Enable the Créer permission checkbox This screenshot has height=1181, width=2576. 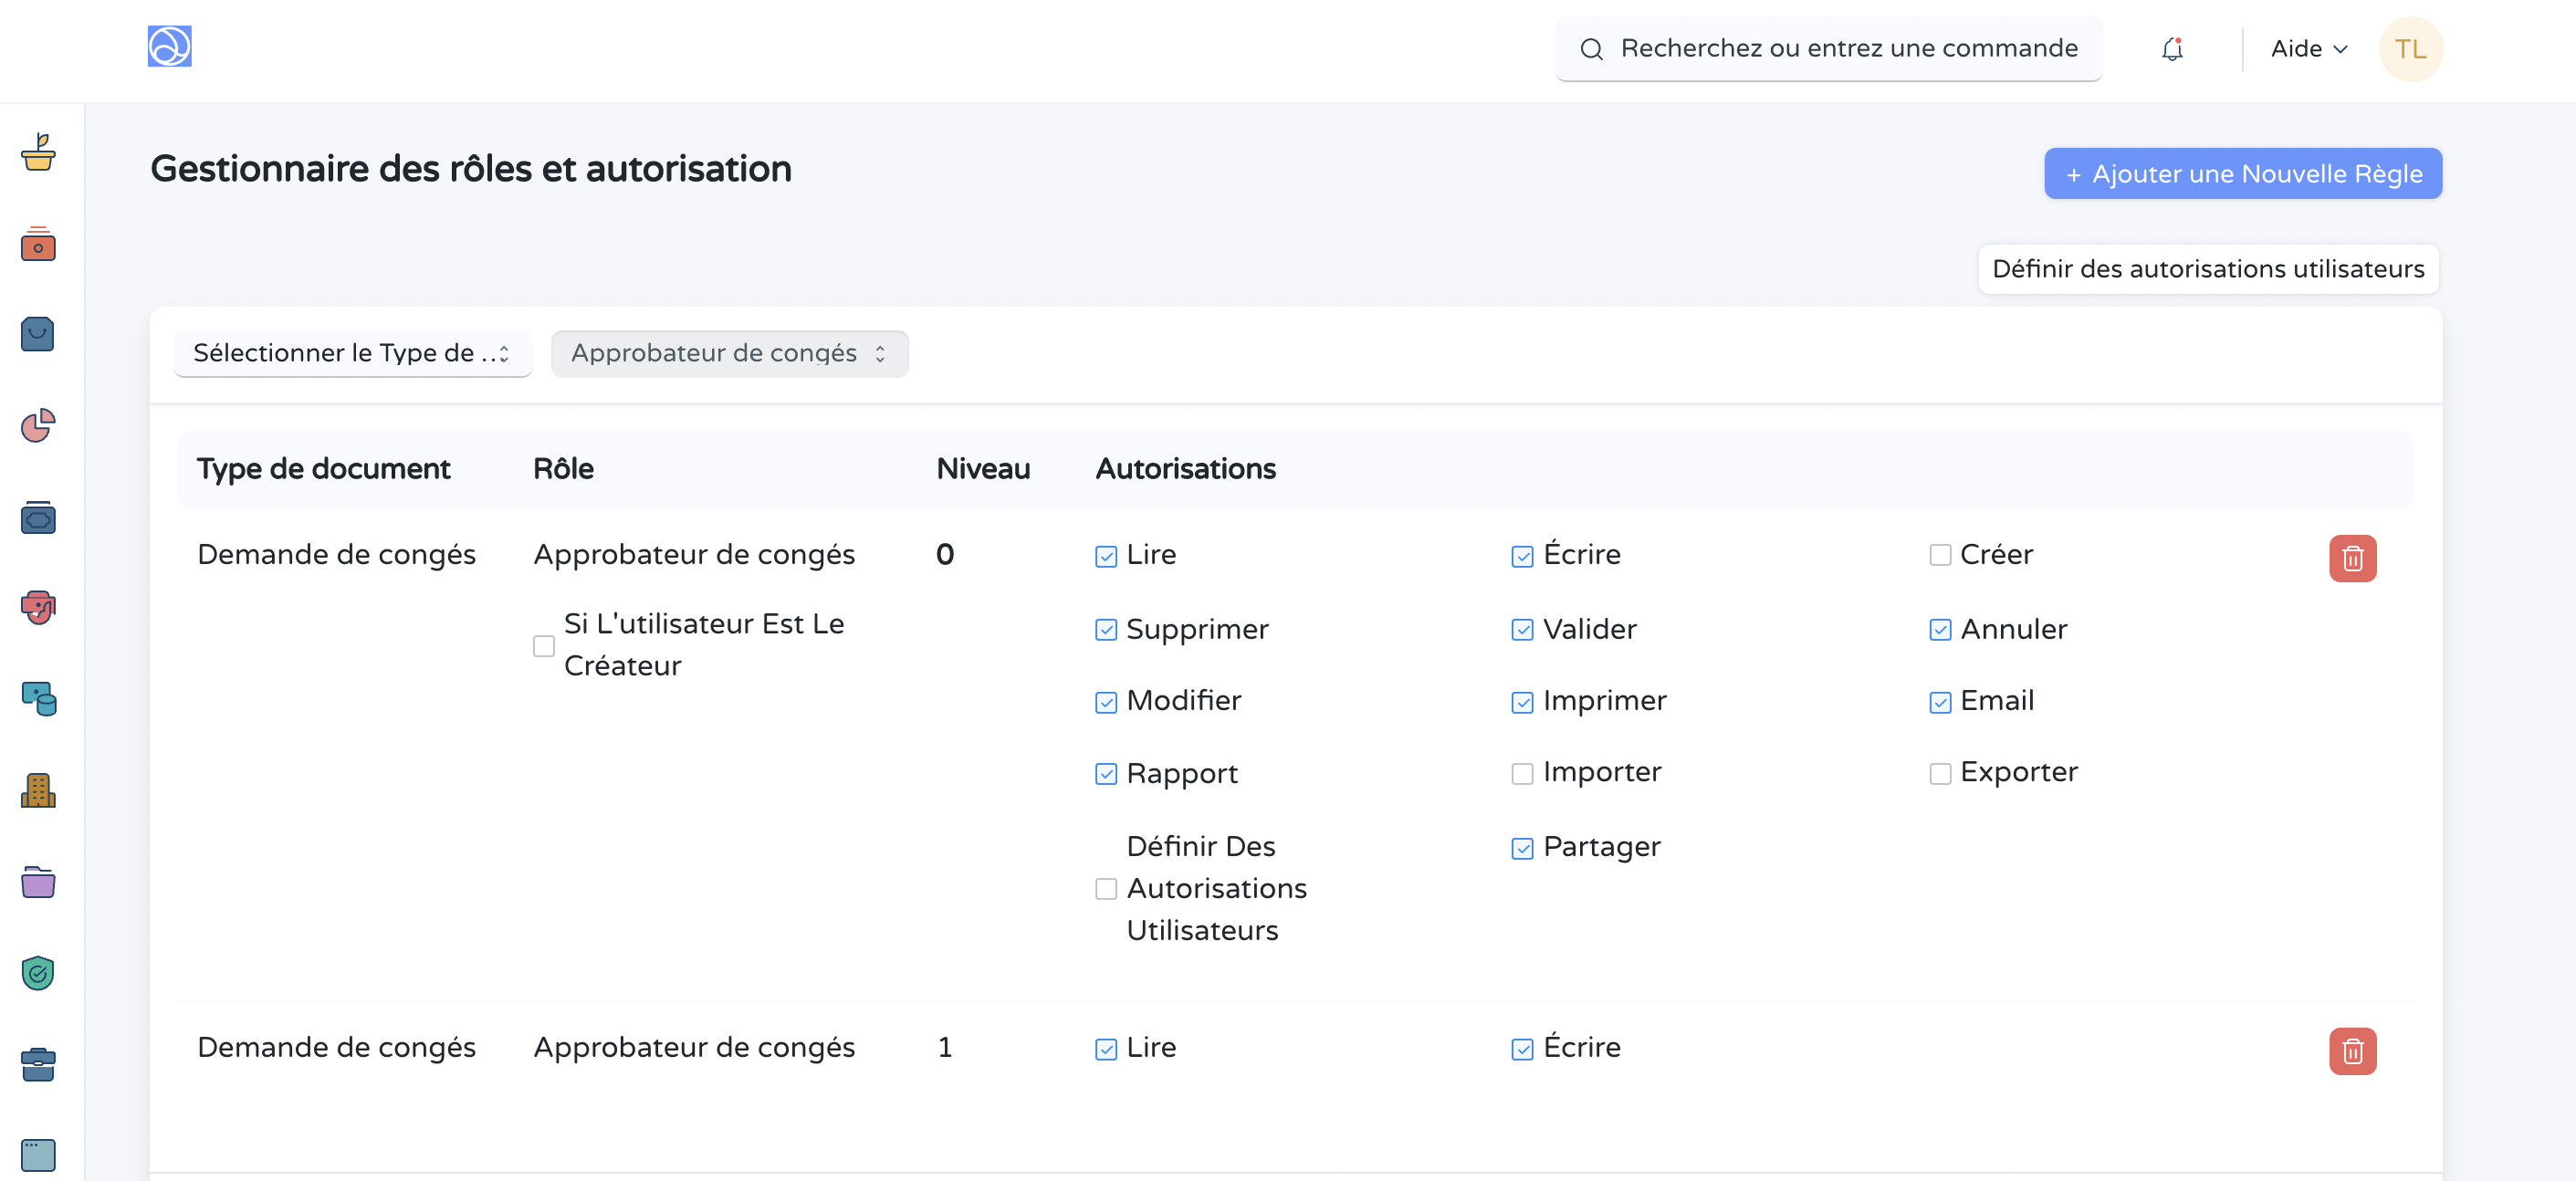coord(1939,555)
